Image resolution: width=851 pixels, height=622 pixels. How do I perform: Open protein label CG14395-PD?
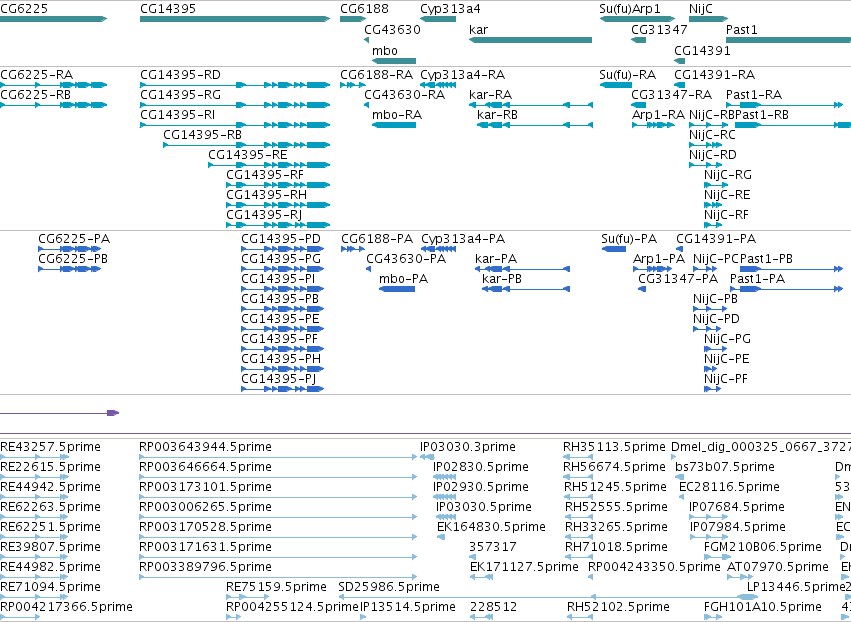click(x=281, y=239)
